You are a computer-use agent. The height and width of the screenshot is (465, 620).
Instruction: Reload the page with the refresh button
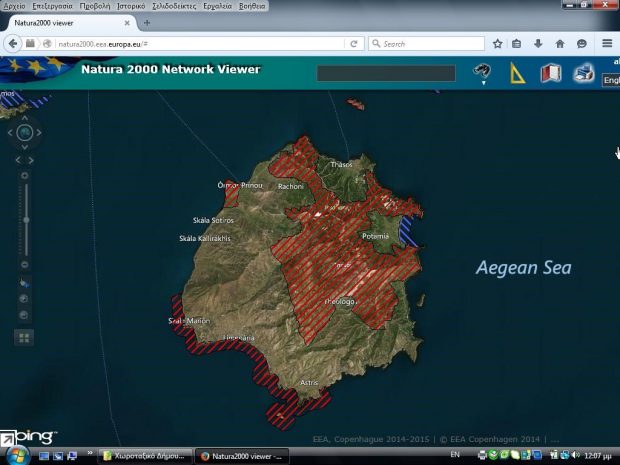[x=354, y=44]
